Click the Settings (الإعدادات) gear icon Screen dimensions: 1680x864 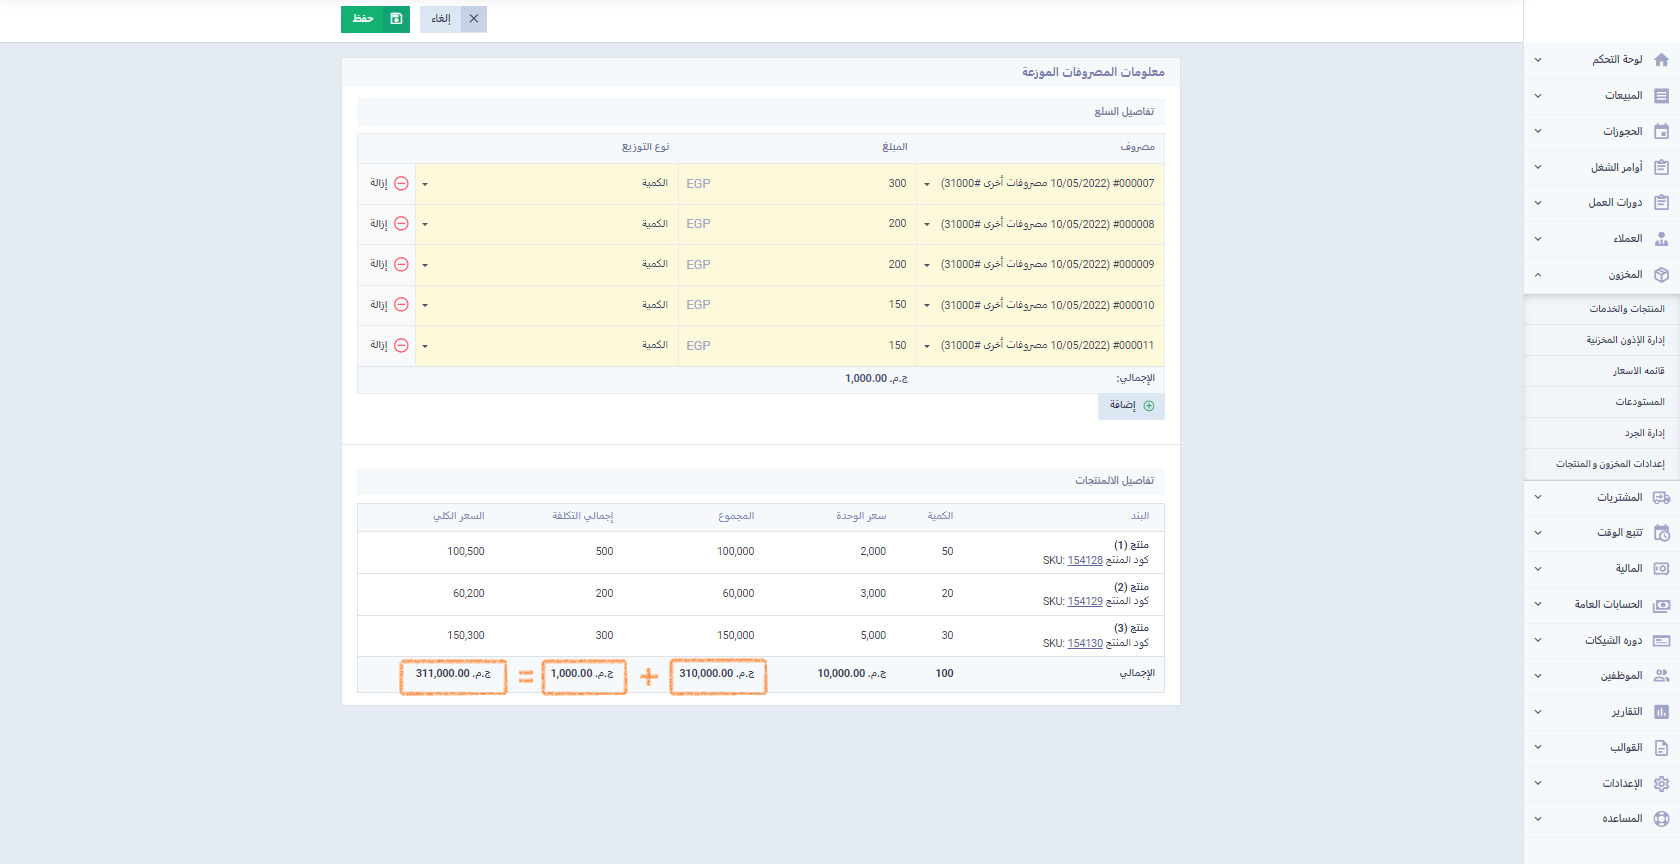1661,784
